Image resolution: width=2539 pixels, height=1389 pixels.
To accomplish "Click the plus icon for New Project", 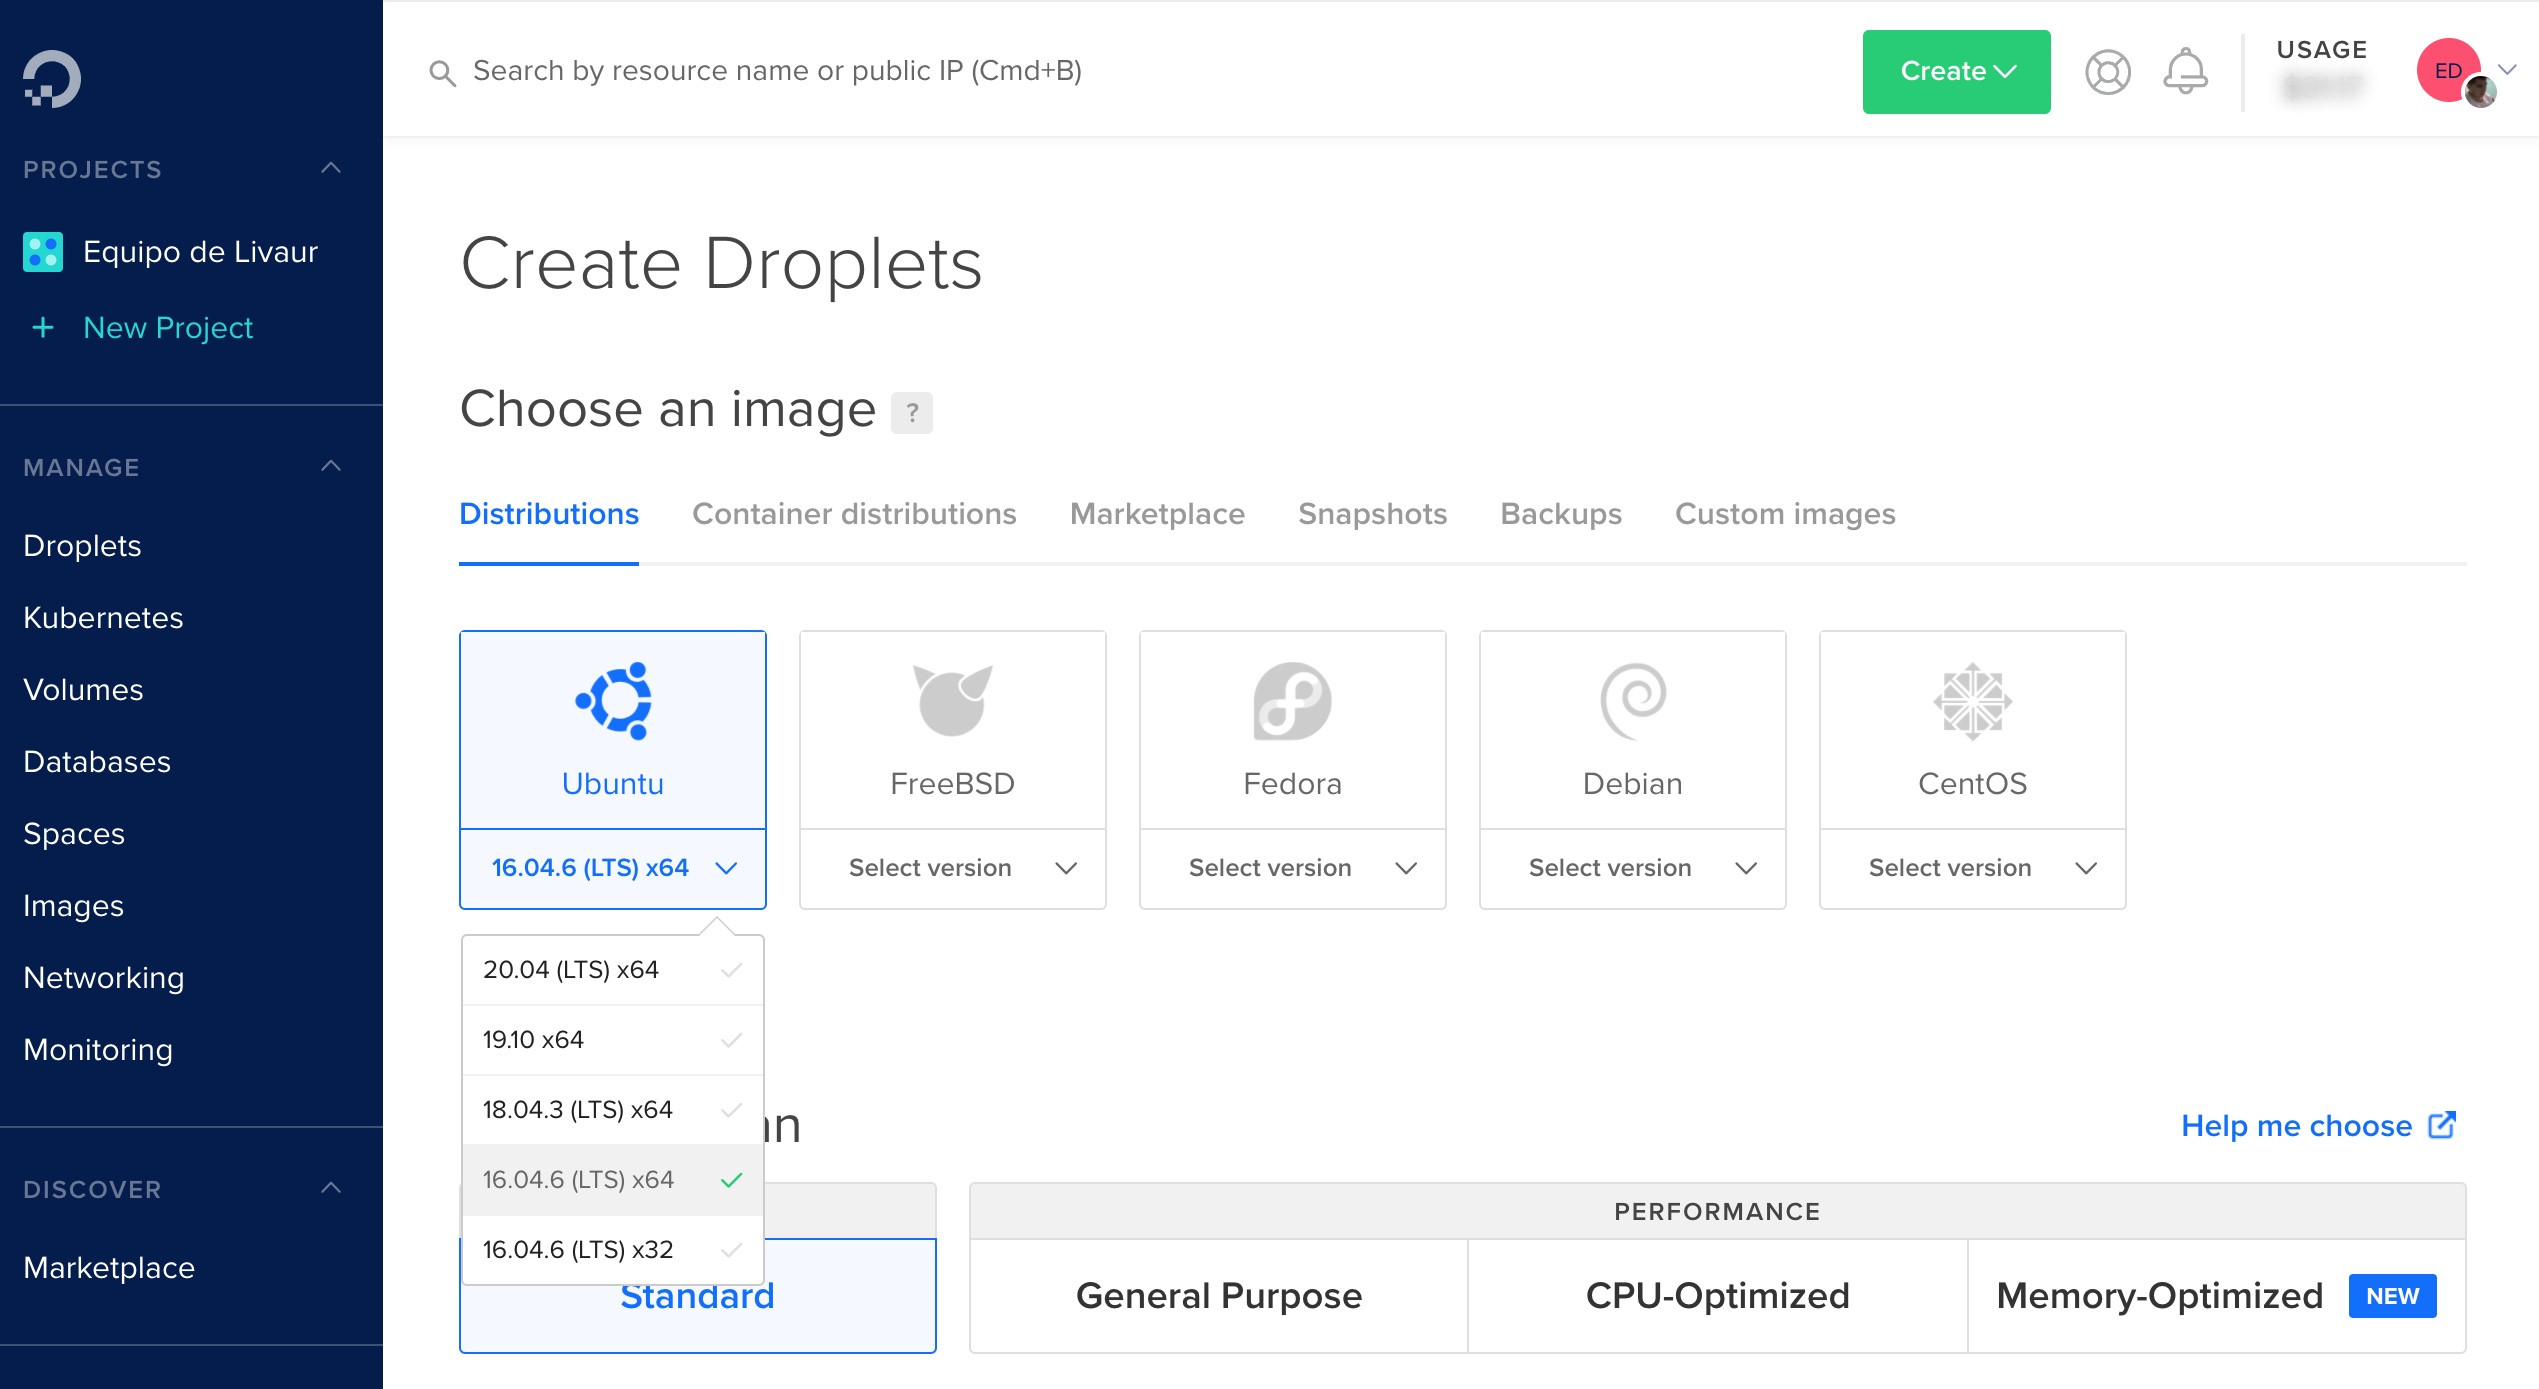I will coord(43,327).
